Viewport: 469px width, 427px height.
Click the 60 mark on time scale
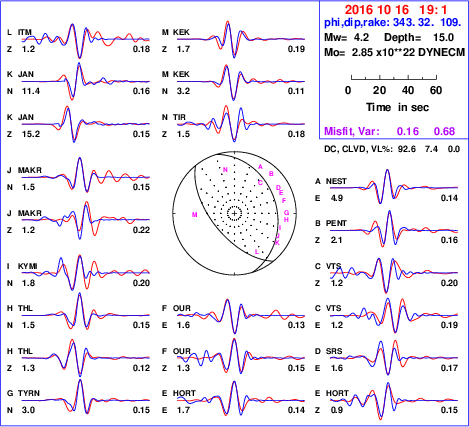(x=436, y=90)
